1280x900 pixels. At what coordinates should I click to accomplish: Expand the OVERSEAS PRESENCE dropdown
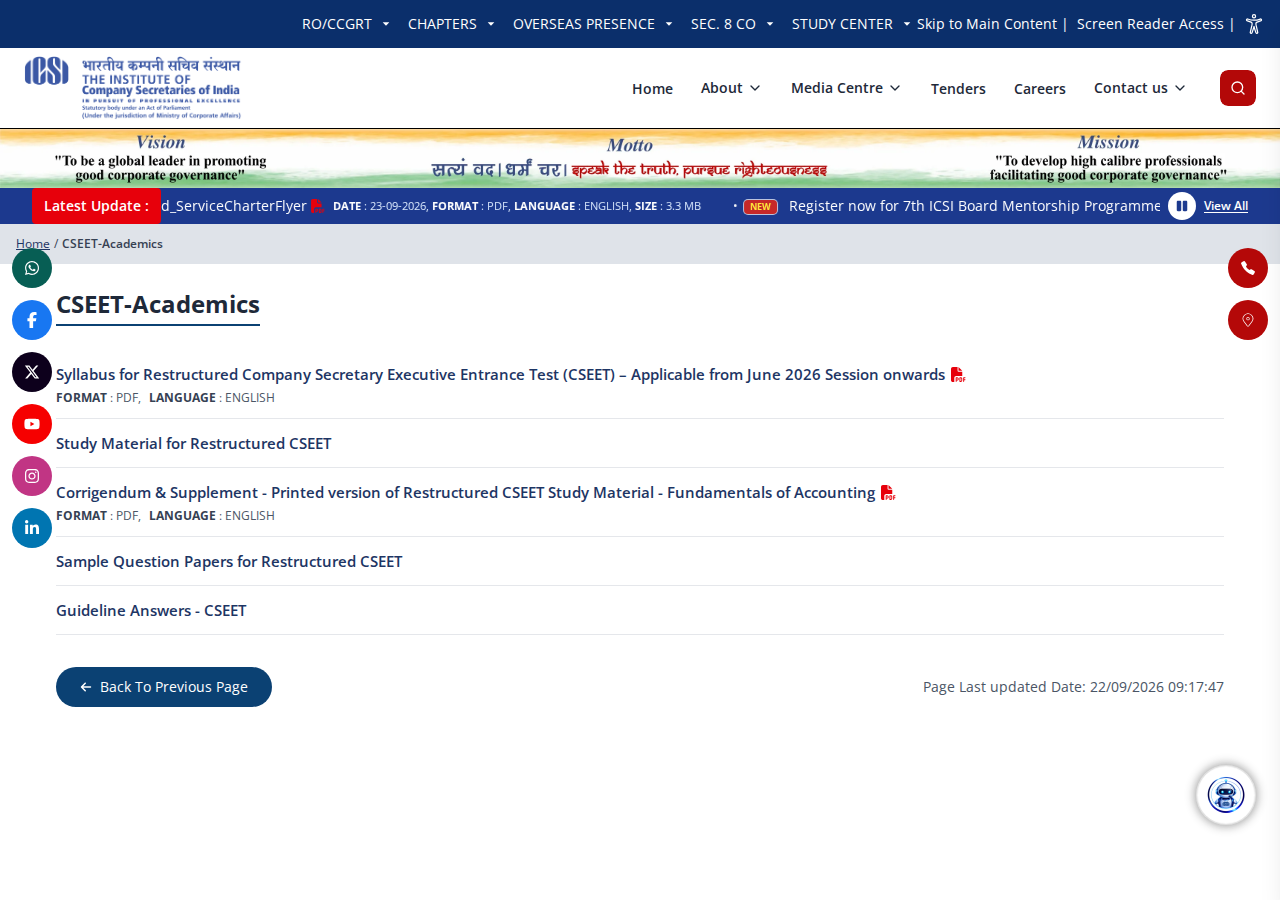tap(593, 24)
